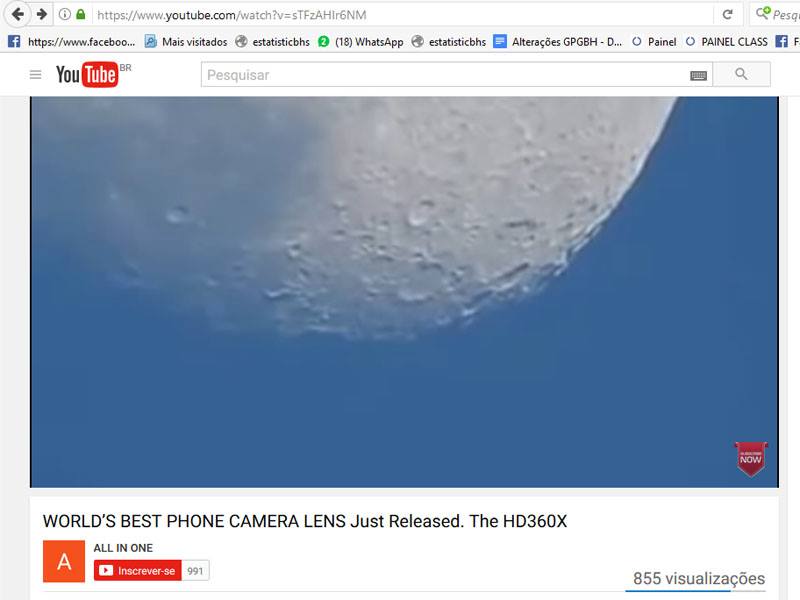
Task: Subscribe using the Inscrever-se button
Action: coord(138,570)
